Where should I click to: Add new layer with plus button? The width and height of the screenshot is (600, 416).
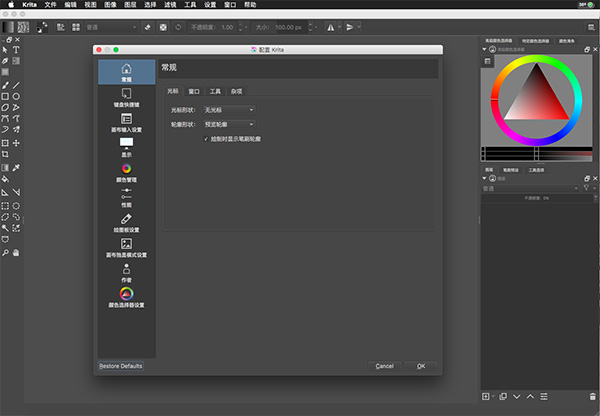(486, 396)
